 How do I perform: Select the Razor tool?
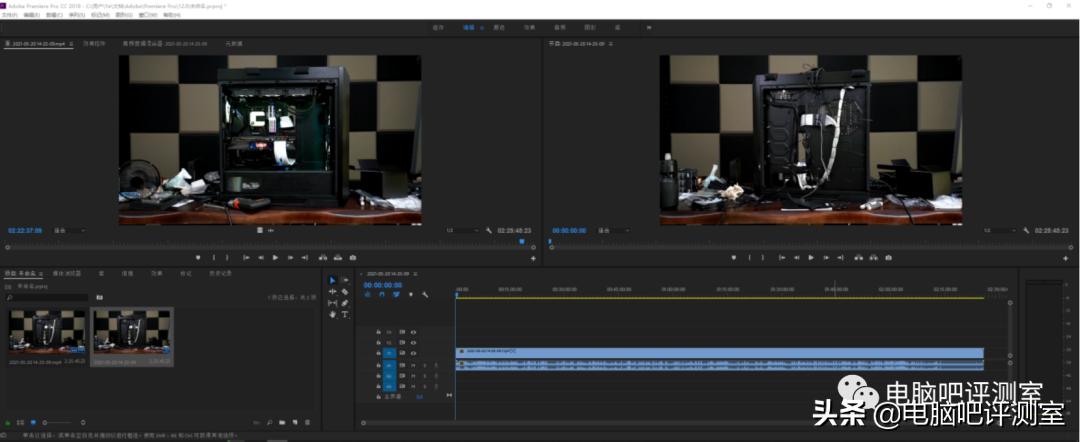(345, 291)
